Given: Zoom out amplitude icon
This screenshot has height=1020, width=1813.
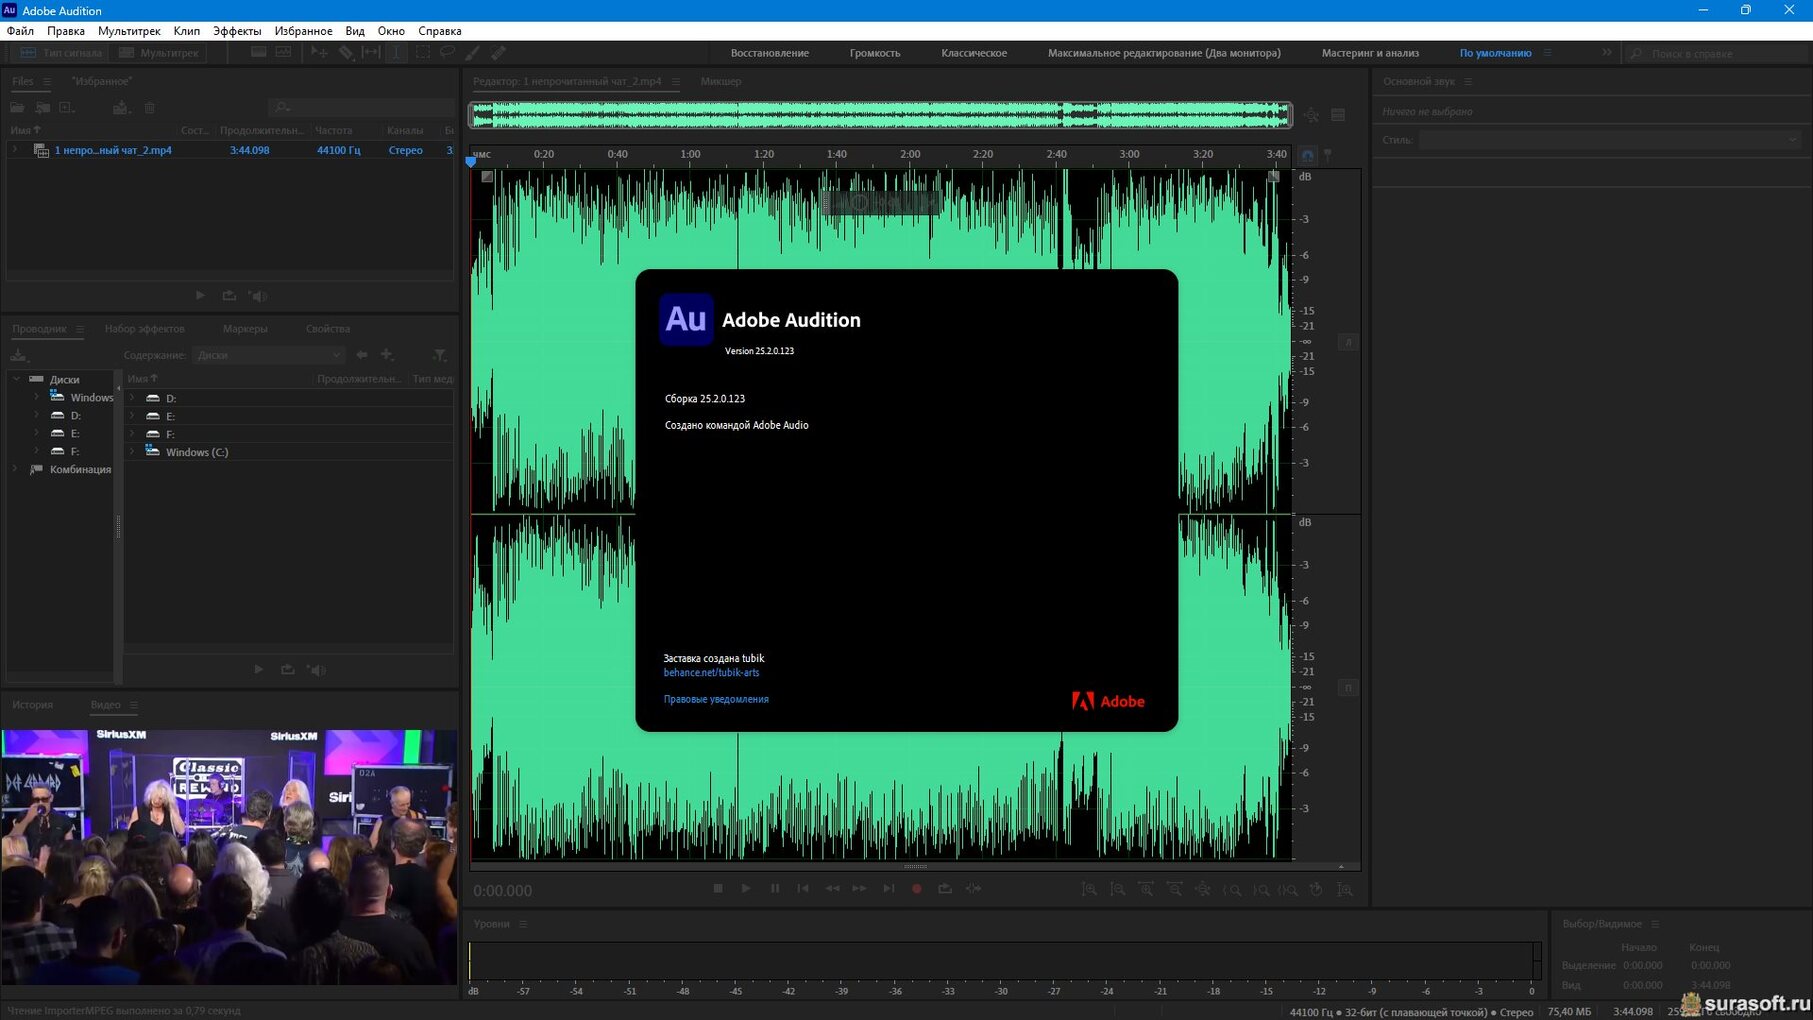Looking at the screenshot, I should click(x=1118, y=889).
